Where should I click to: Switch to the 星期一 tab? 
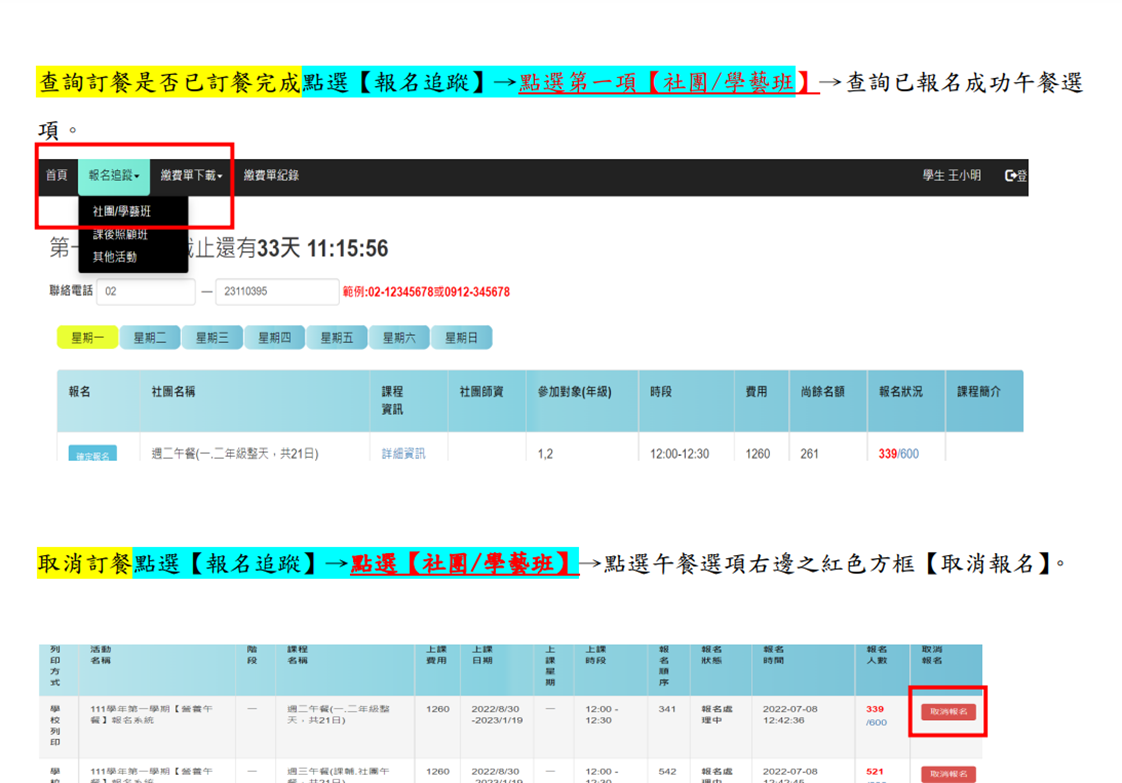point(88,338)
